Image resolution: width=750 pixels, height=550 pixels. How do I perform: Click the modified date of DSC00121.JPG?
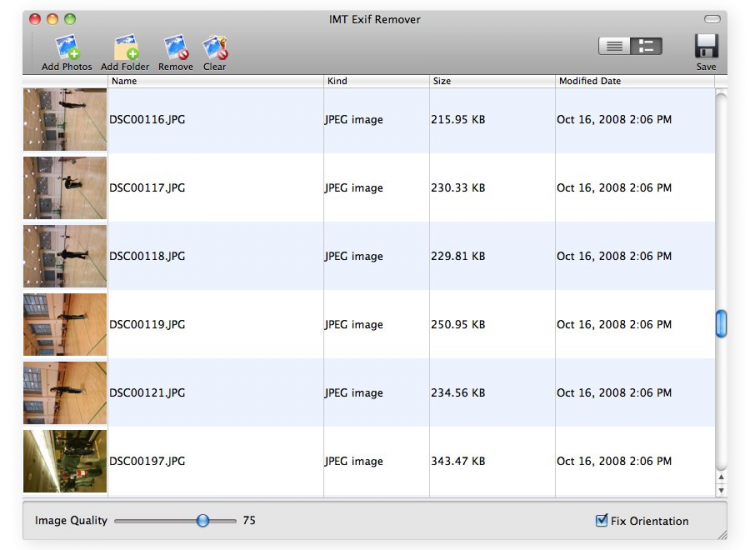(x=614, y=393)
